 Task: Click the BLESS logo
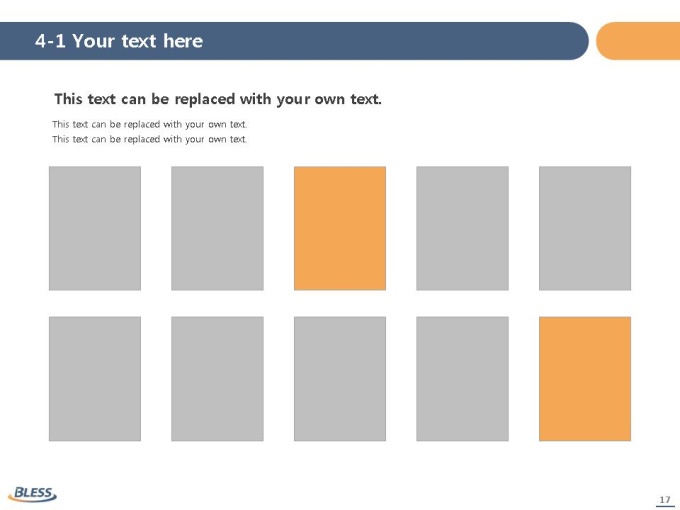(33, 494)
